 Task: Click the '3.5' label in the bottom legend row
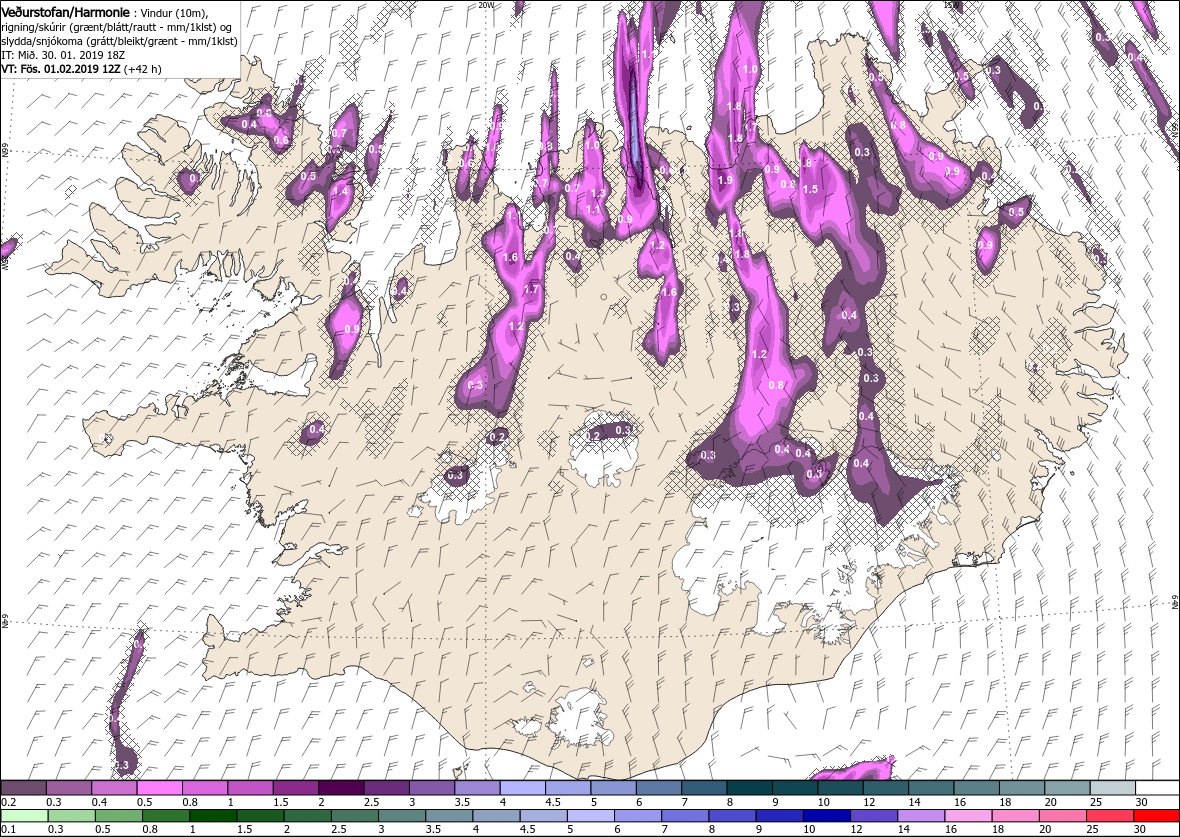(433, 829)
